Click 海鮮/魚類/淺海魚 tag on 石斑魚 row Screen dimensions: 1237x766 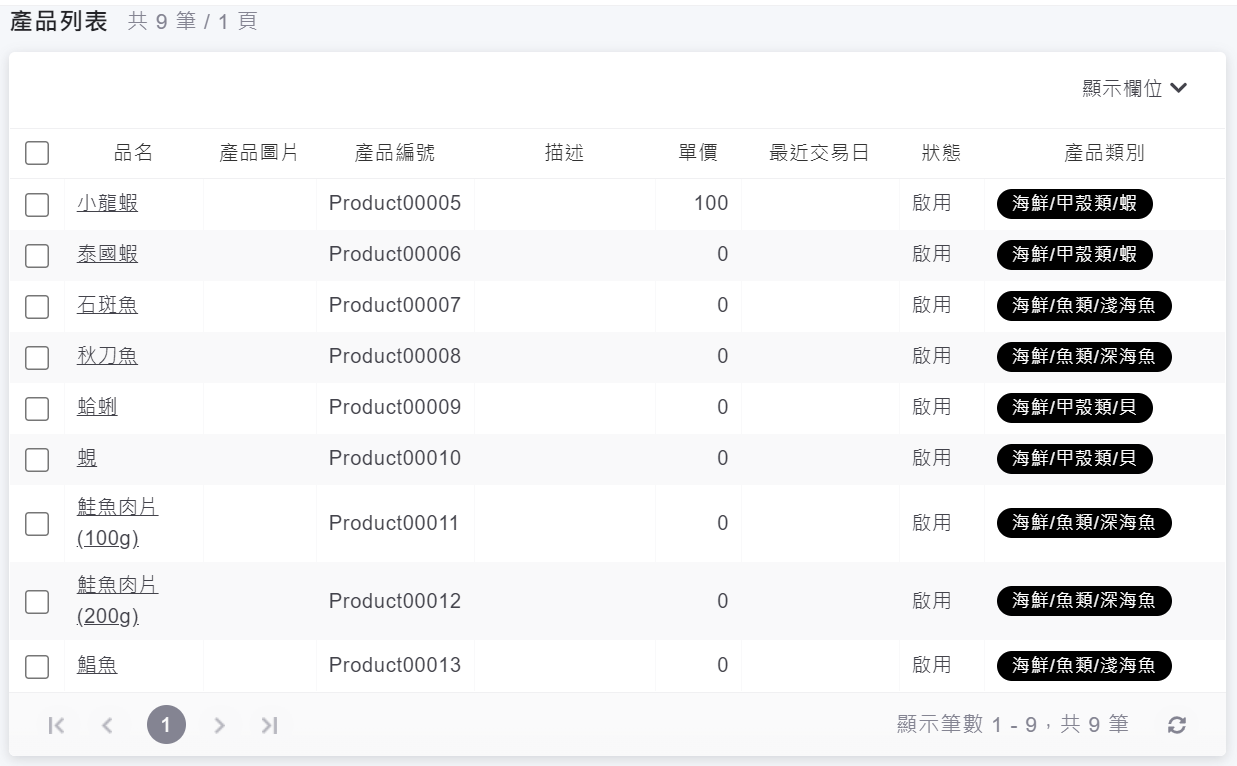[x=1083, y=306]
